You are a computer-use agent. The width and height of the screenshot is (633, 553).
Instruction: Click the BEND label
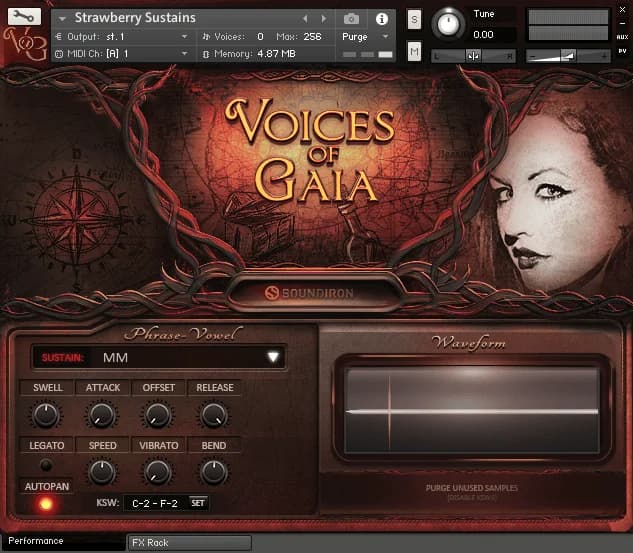coord(214,445)
